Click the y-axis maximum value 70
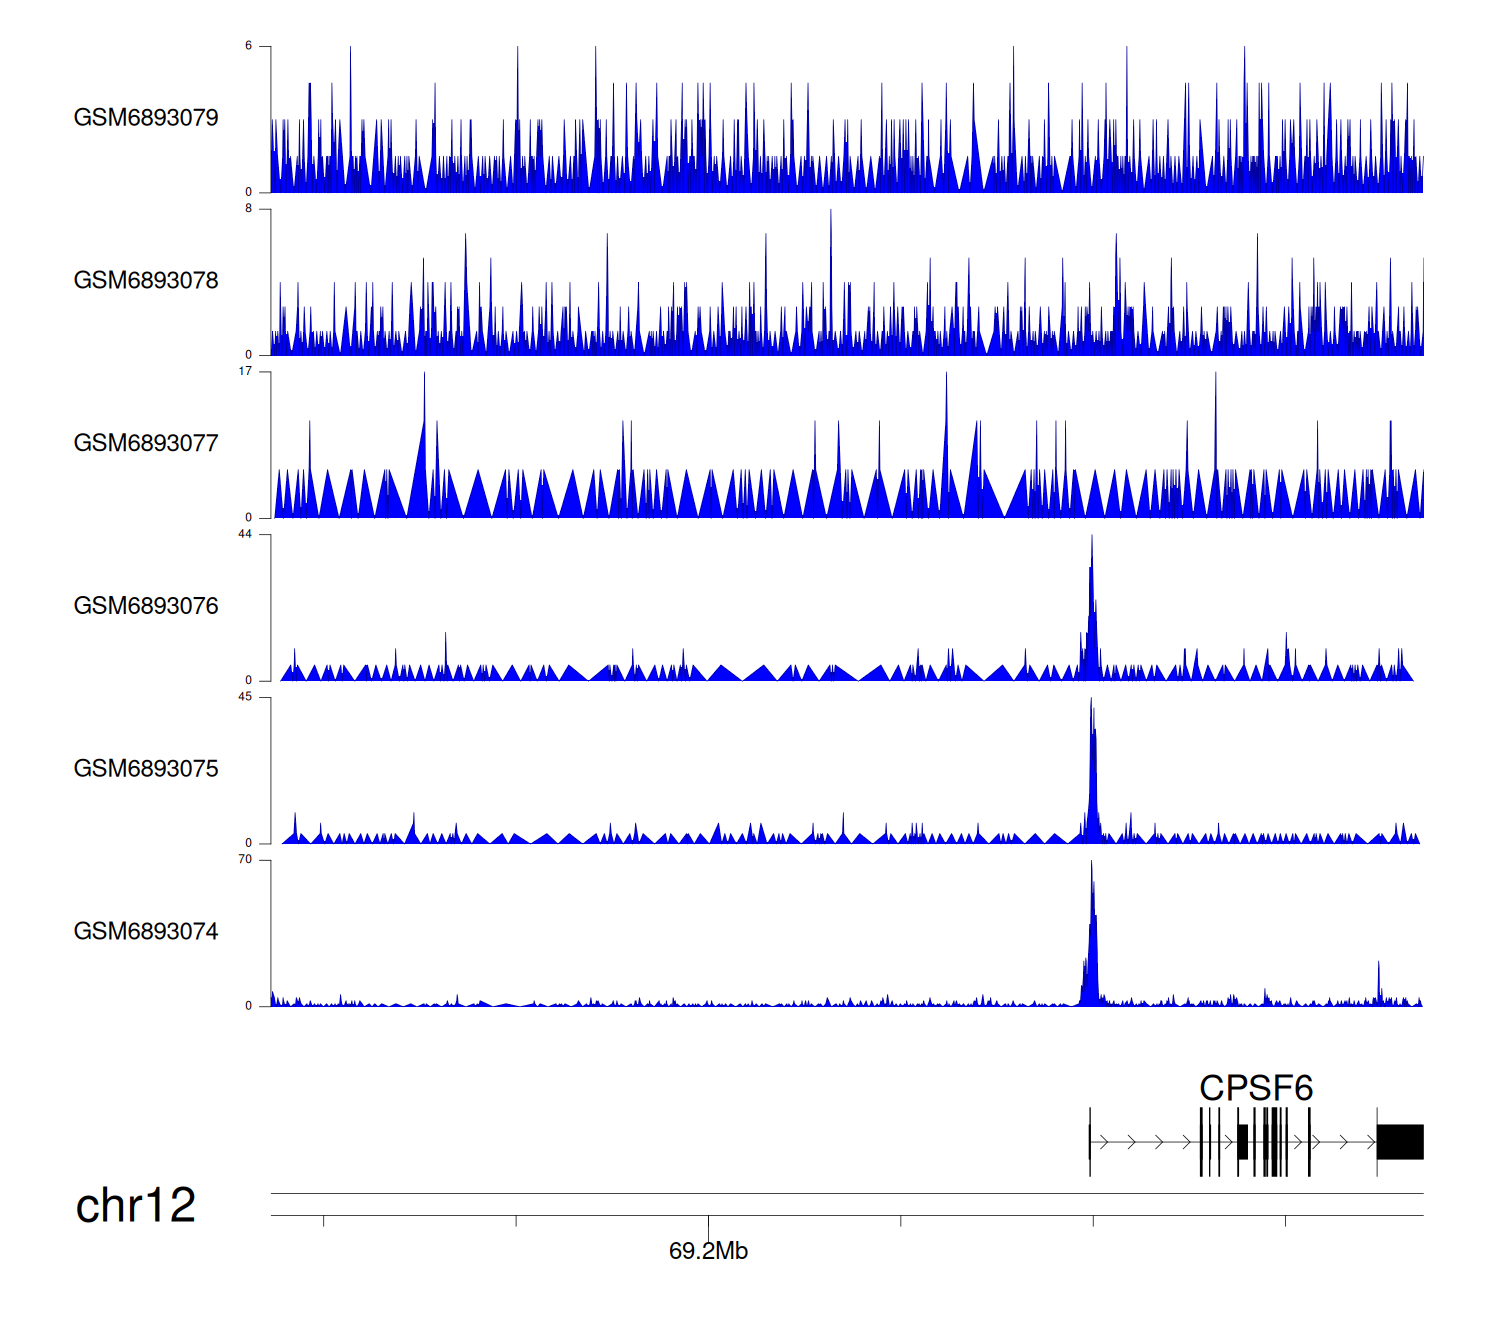This screenshot has height=1320, width=1500. click(245, 860)
